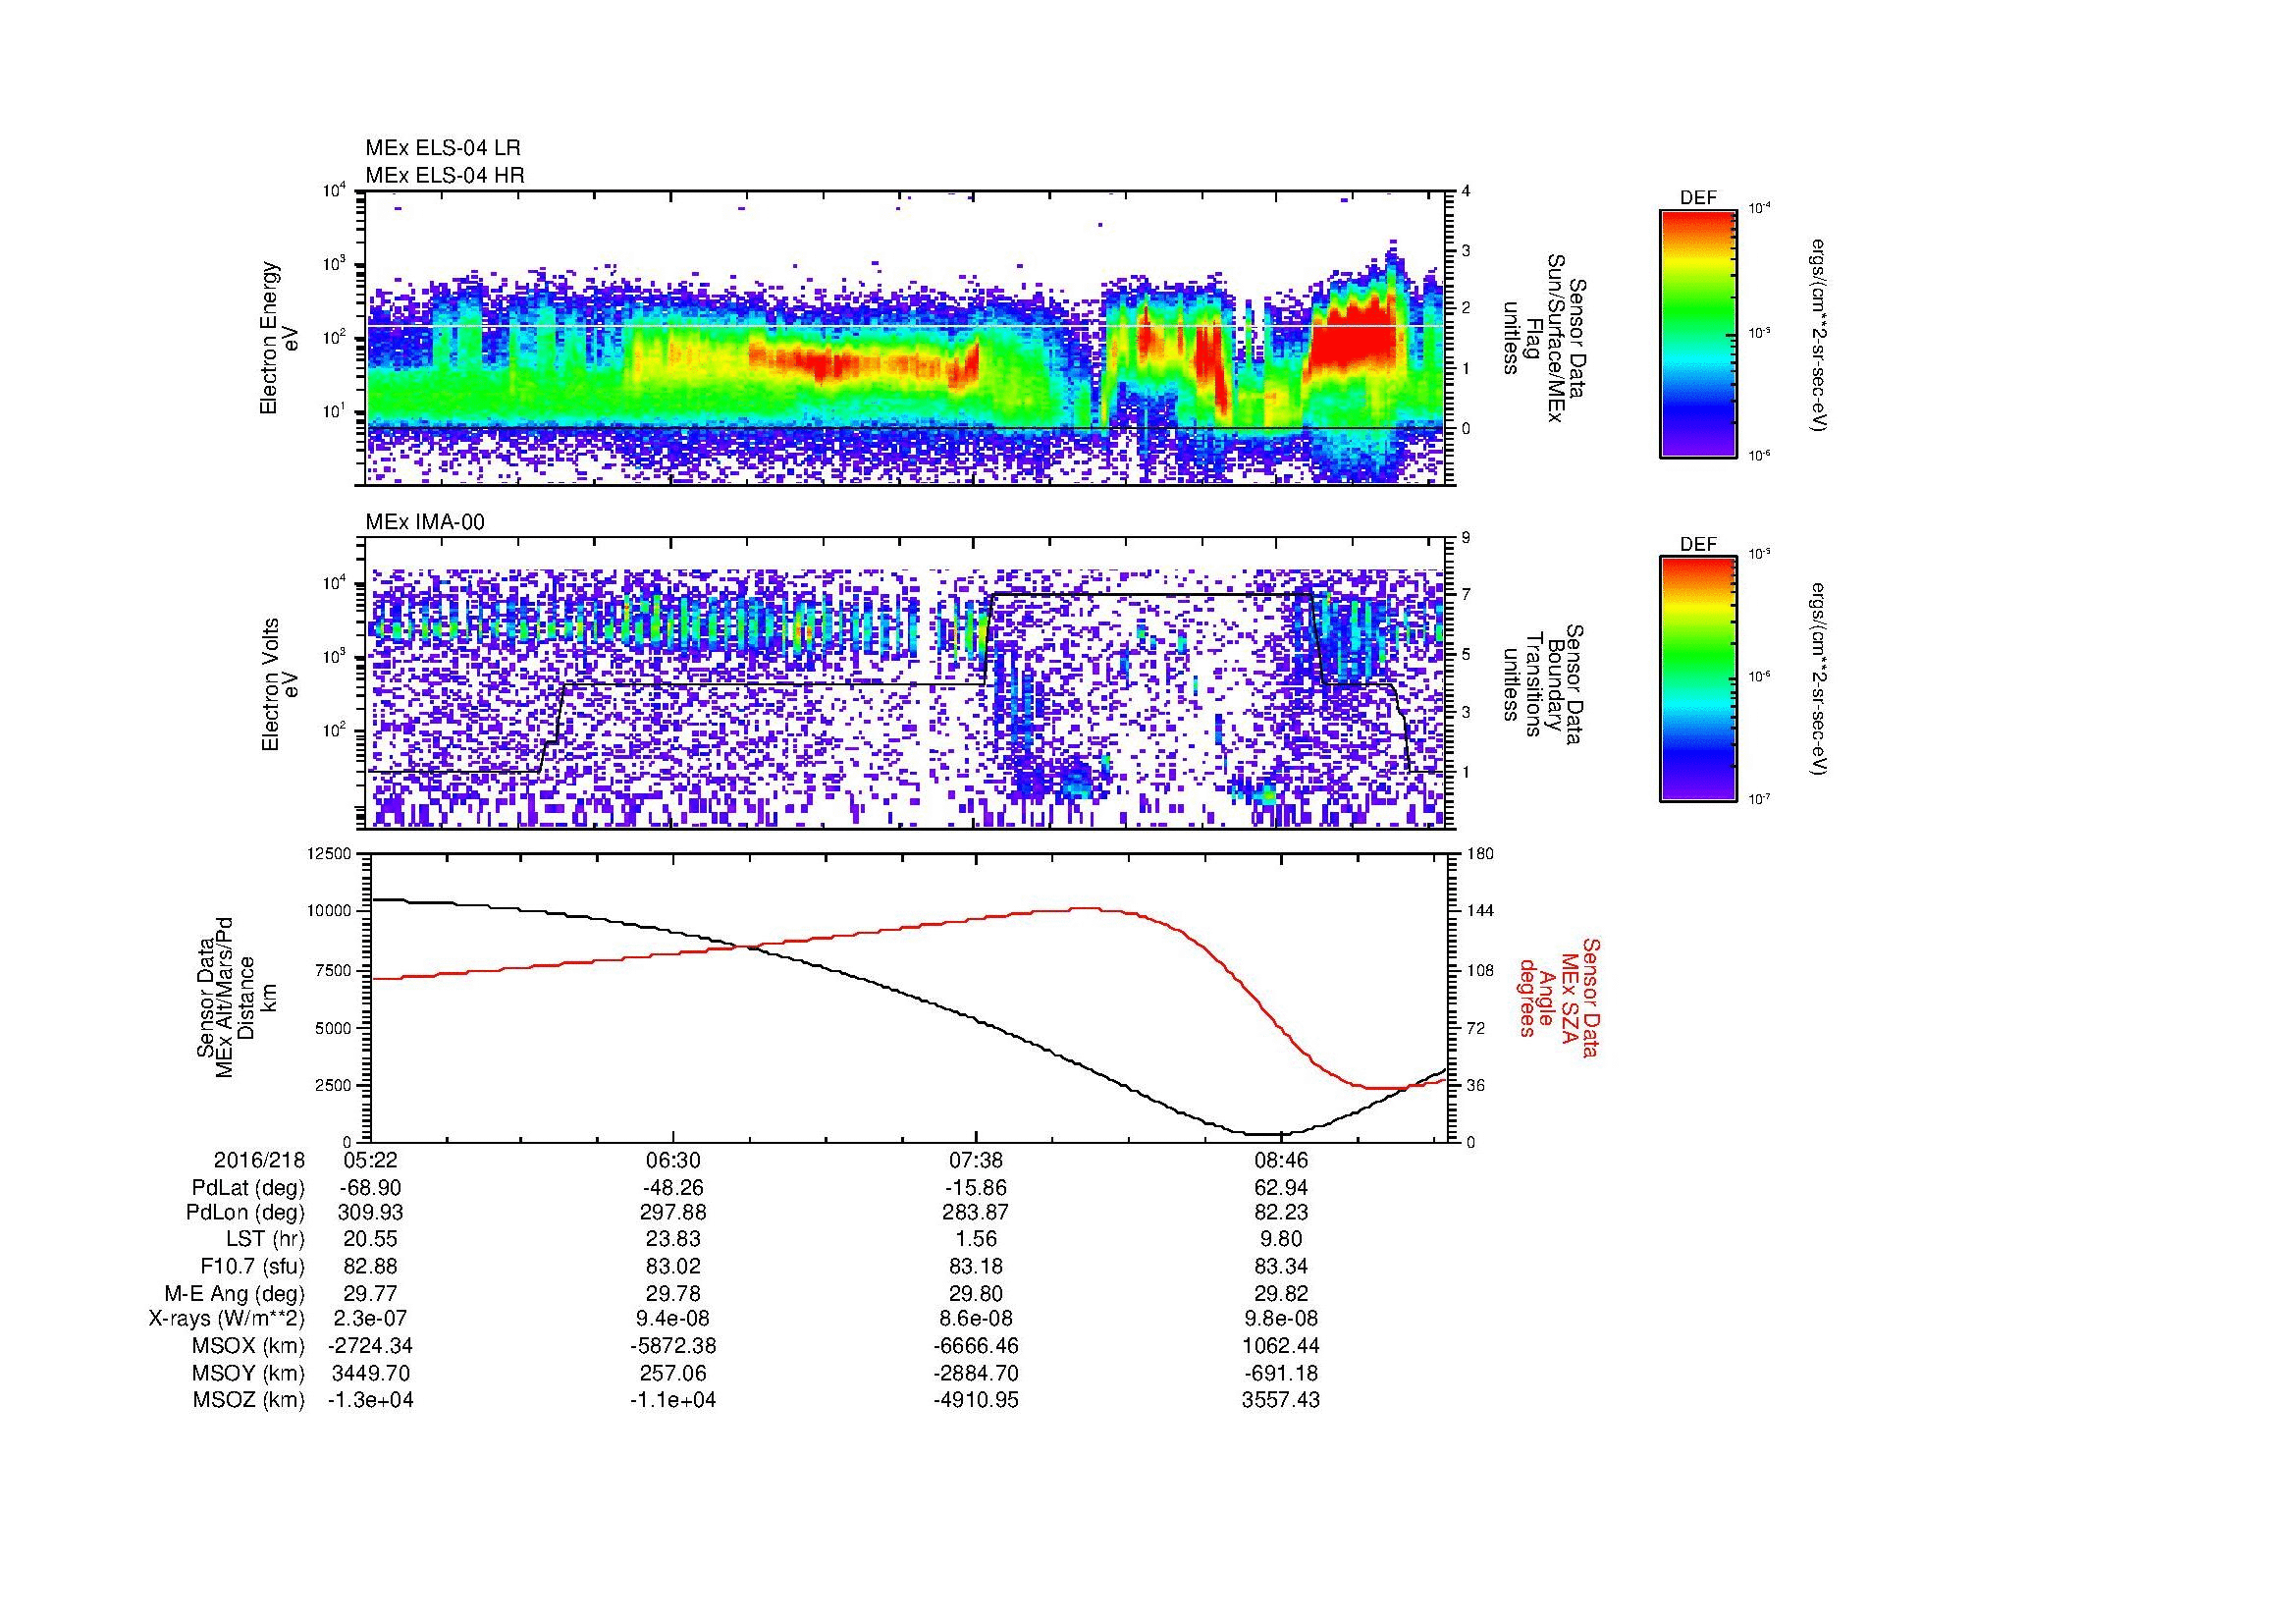Click the right axis tick '180'
This screenshot has width=2296, height=1623.
[x=1479, y=854]
